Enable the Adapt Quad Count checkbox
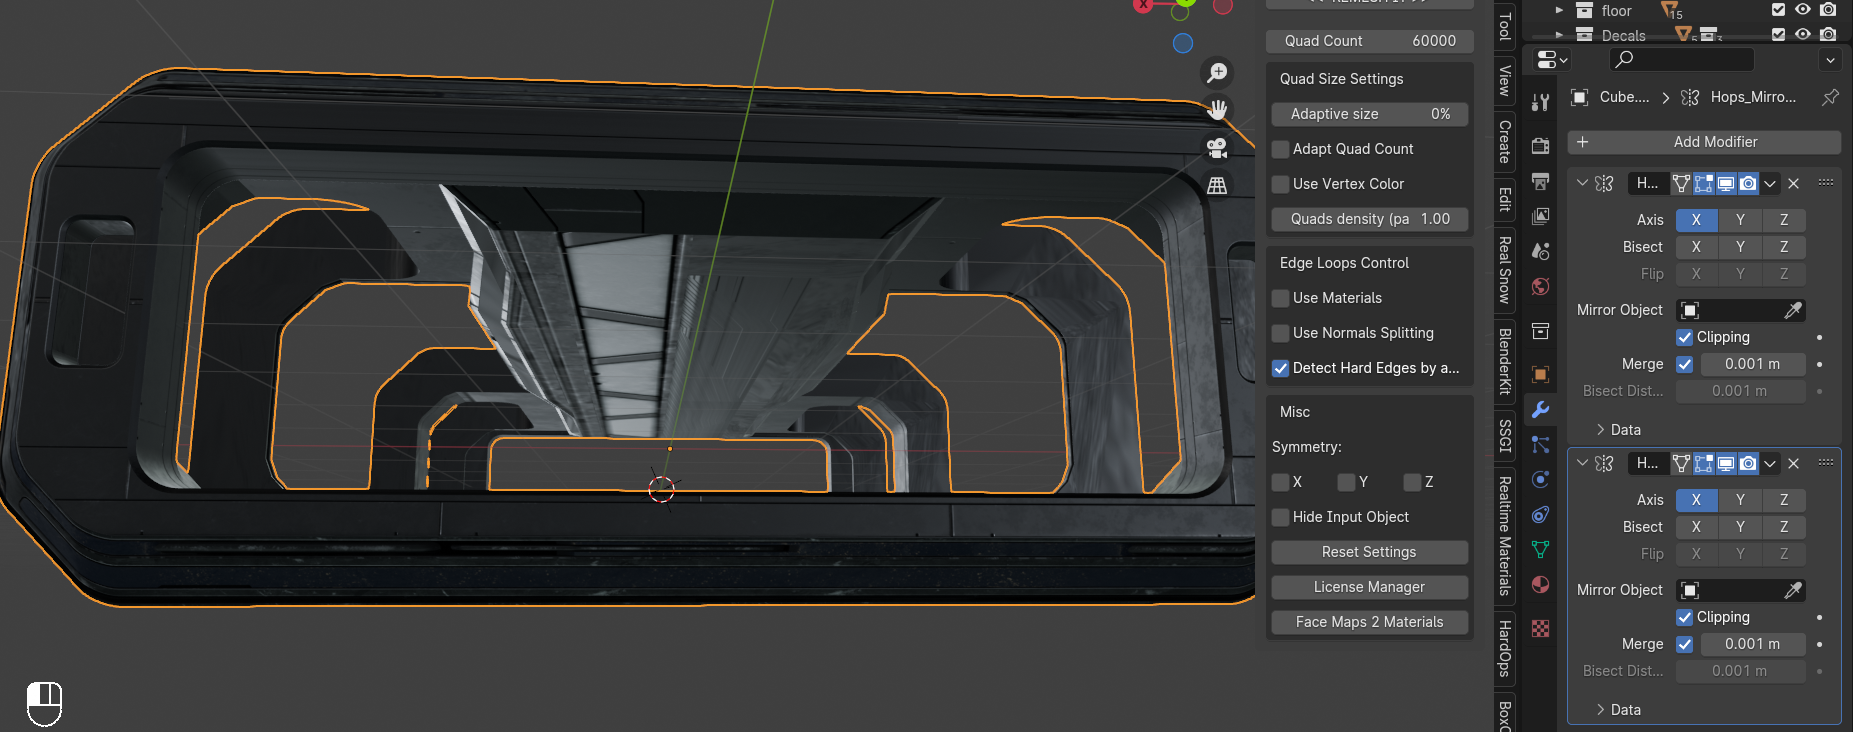 click(x=1280, y=149)
